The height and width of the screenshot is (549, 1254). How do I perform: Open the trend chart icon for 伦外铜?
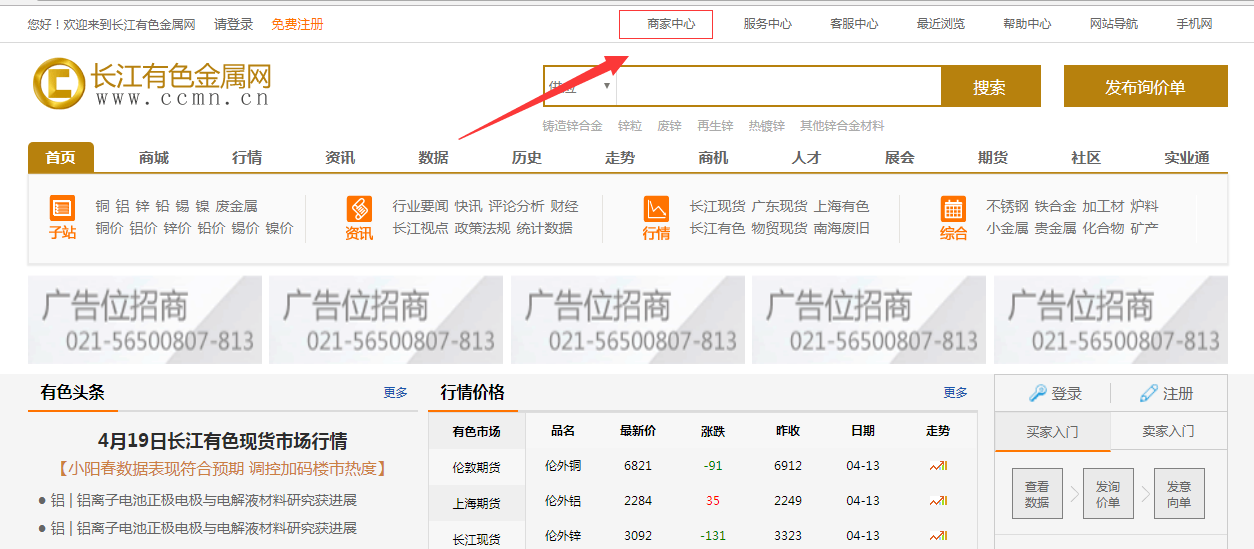(x=937, y=466)
